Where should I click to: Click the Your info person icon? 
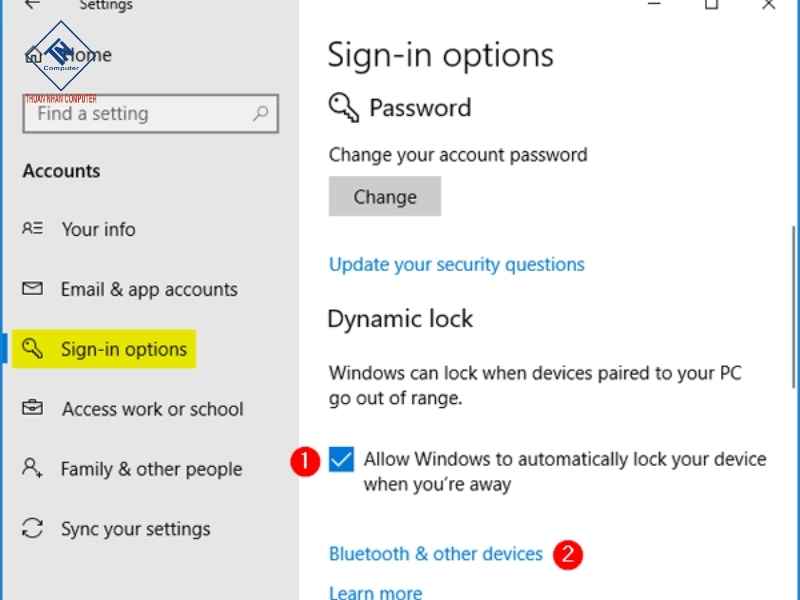(x=32, y=229)
